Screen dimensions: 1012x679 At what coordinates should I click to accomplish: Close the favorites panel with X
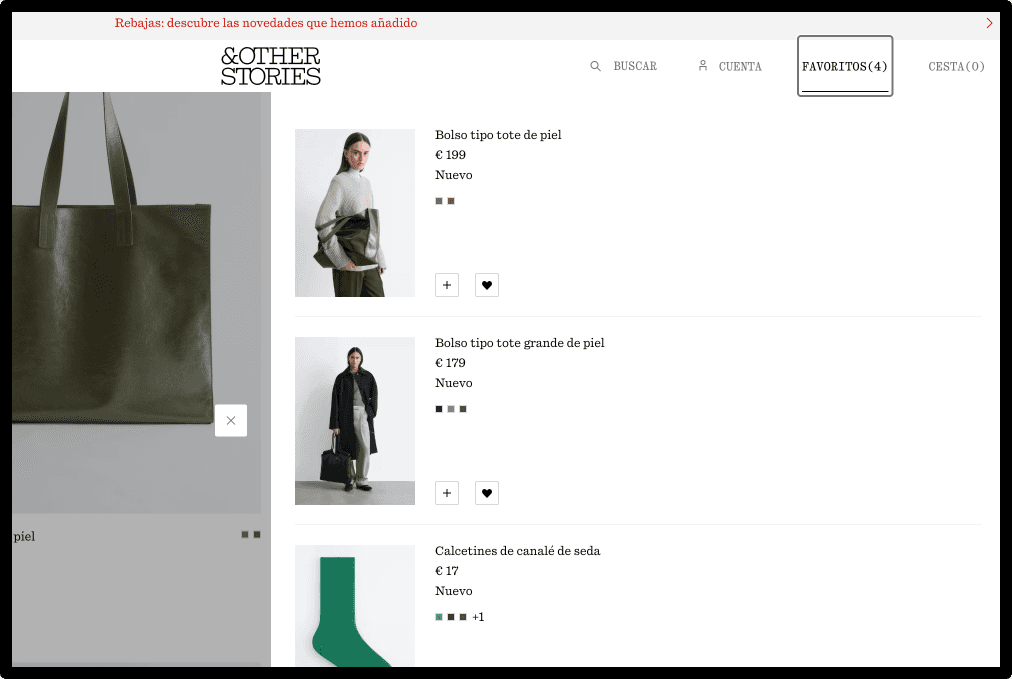[x=231, y=420]
